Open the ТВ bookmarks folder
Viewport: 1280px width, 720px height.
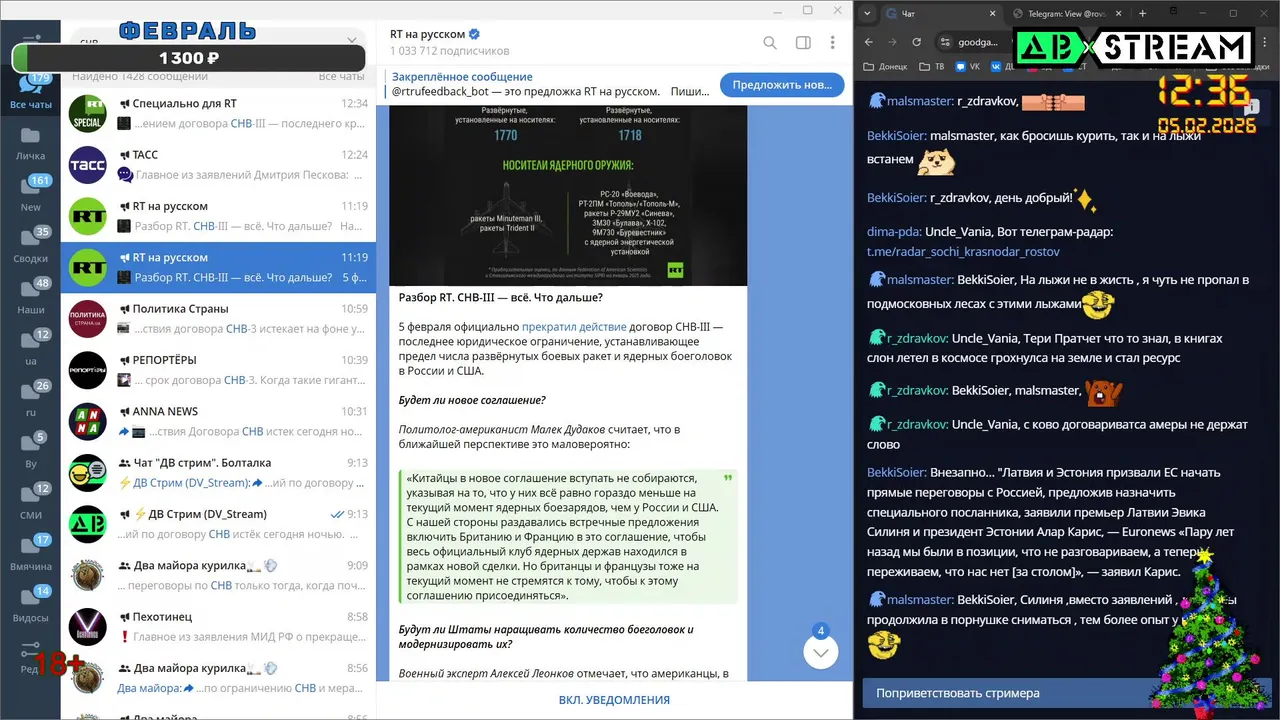[x=931, y=67]
